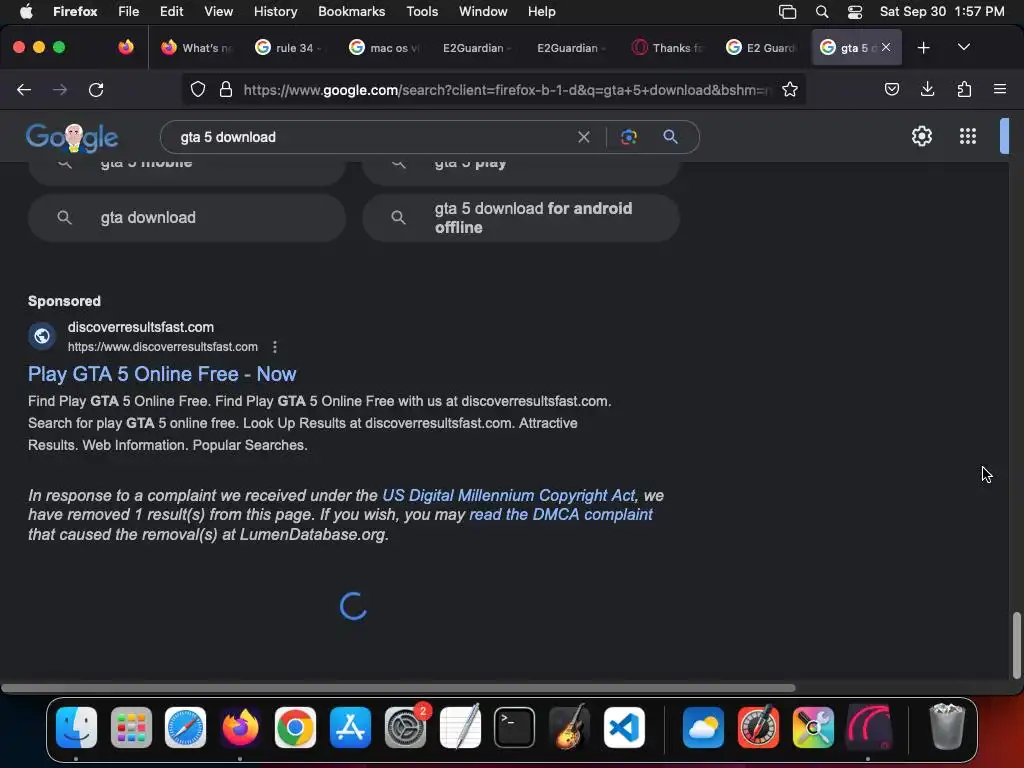Open the Trash in the Dock
The width and height of the screenshot is (1024, 768).
947,728
